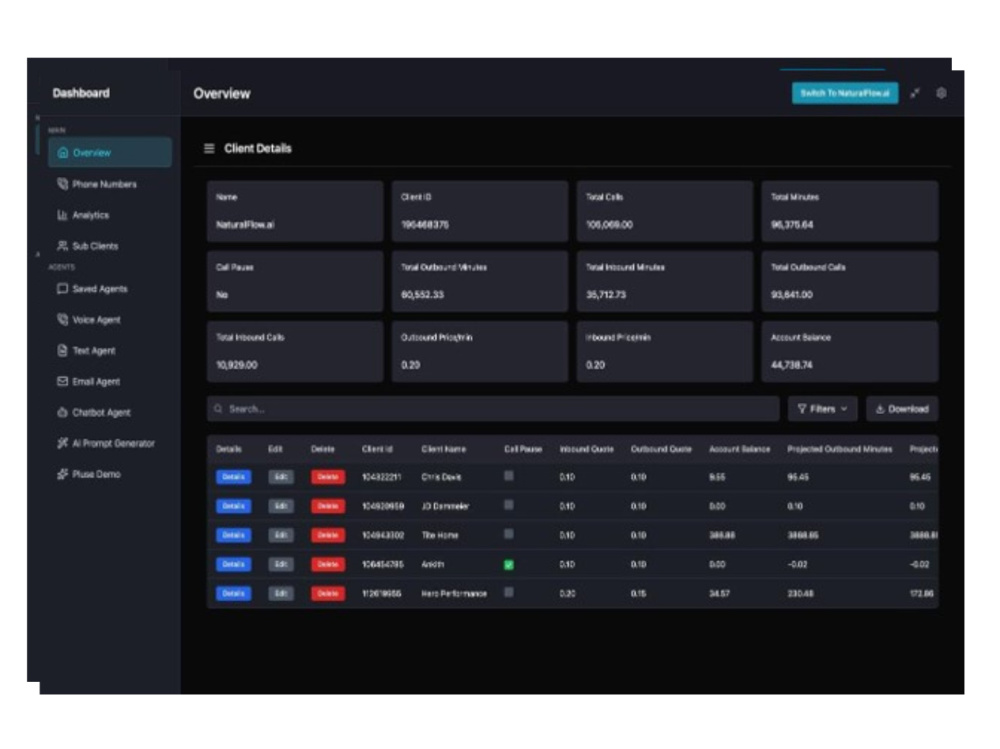
Task: Open Text Agent page
Action: click(x=93, y=351)
